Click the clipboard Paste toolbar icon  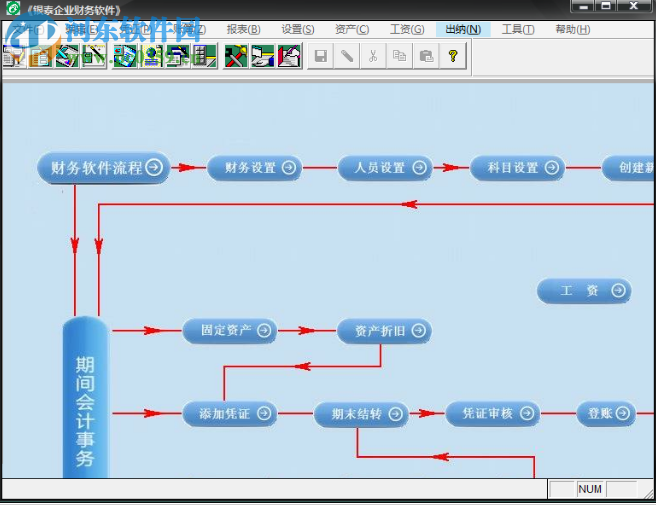coord(426,56)
